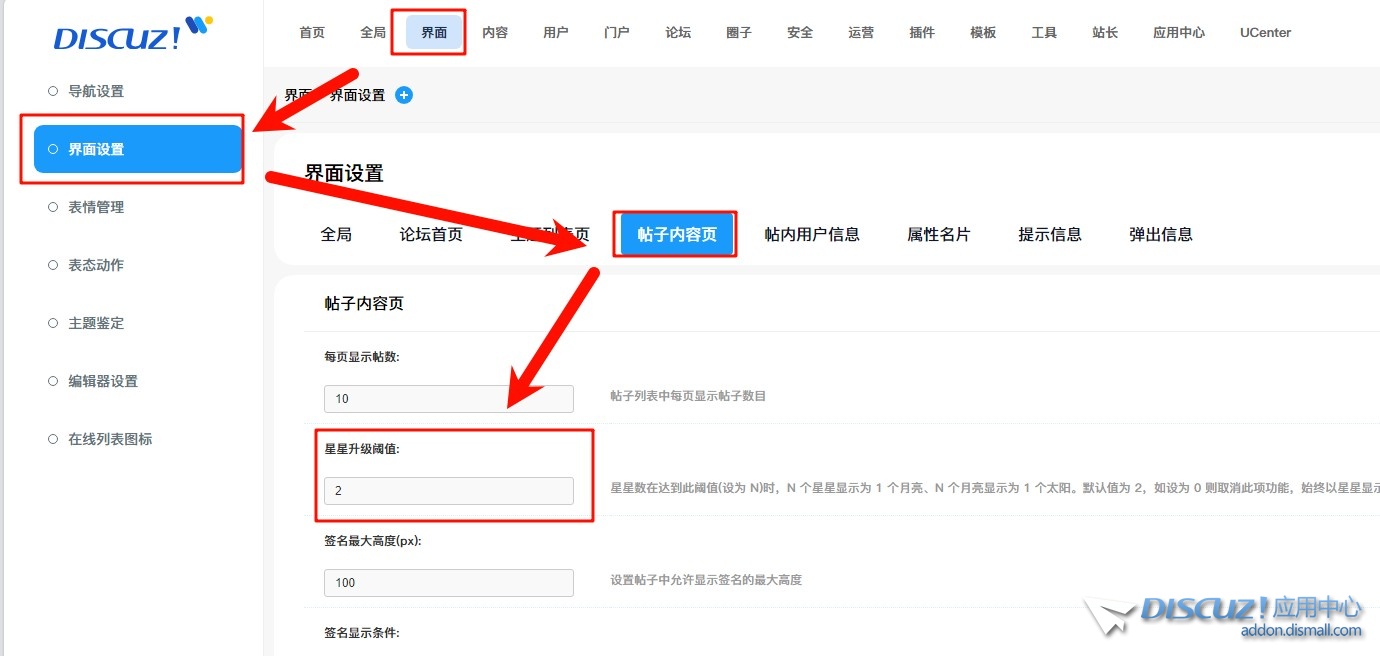Click the 每页显示帖数 input field

pyautogui.click(x=449, y=398)
